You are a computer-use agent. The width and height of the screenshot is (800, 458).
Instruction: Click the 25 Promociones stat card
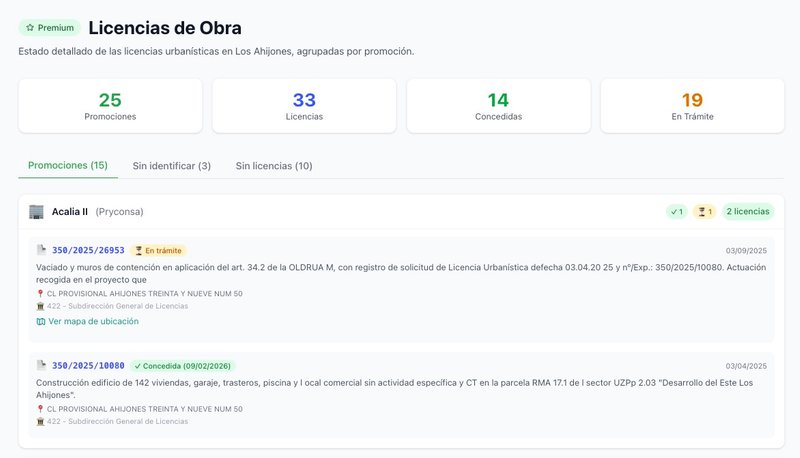pyautogui.click(x=110, y=106)
